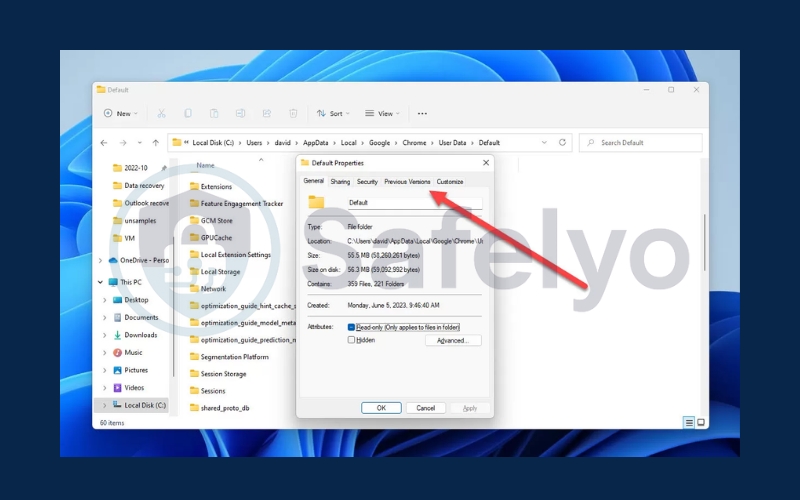Open the See more ellipsis menu
Screen dimensions: 800x500
tap(422, 113)
